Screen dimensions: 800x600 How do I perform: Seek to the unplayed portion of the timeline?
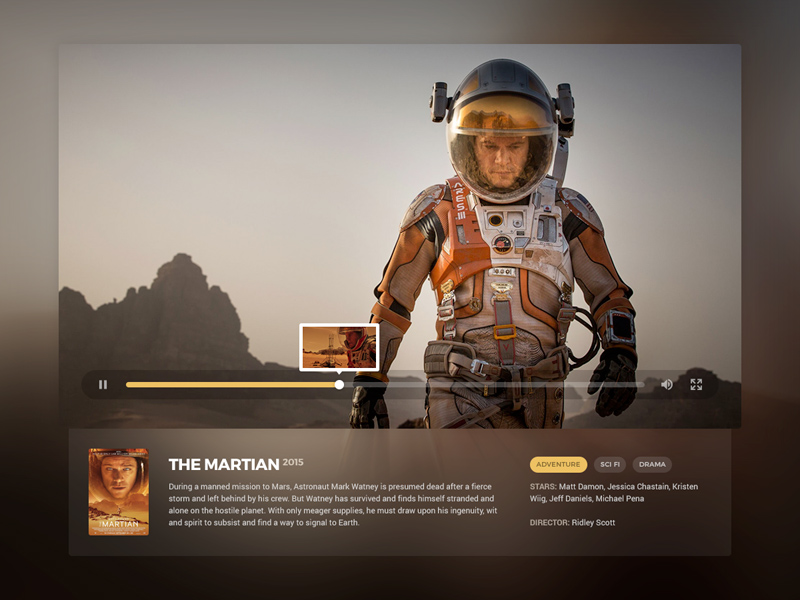[500, 384]
